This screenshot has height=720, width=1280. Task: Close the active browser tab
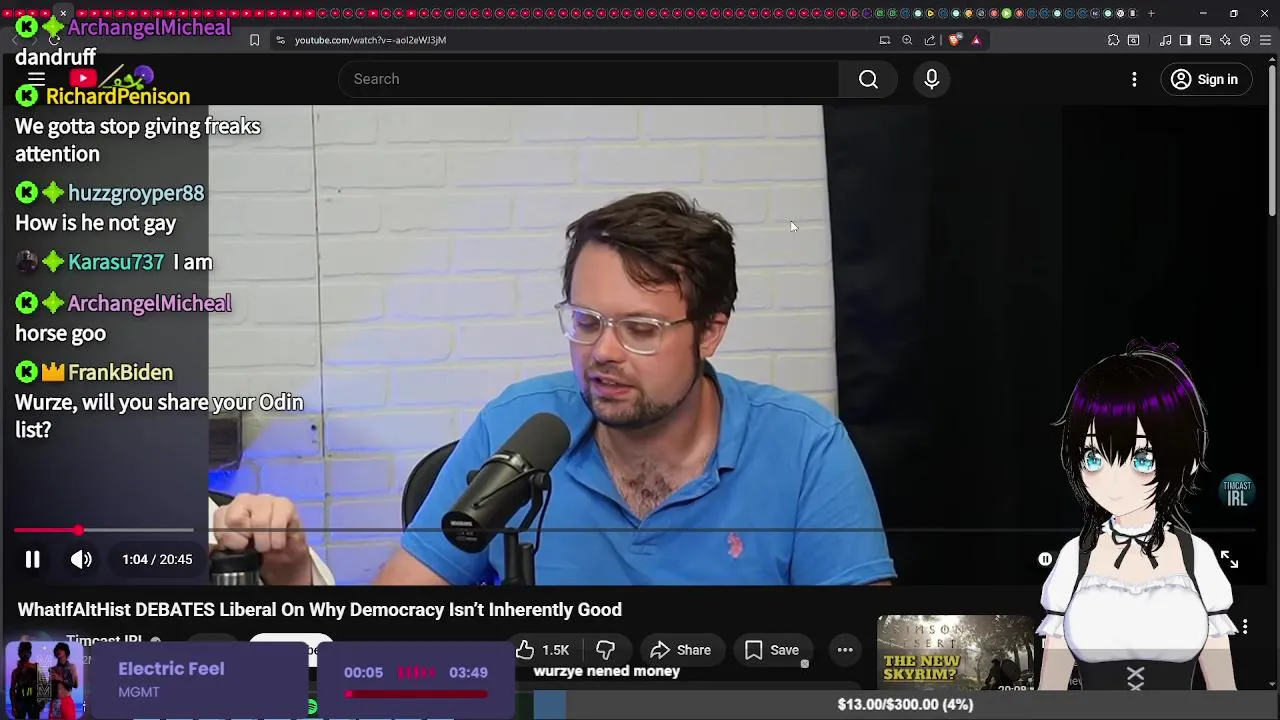[x=63, y=13]
